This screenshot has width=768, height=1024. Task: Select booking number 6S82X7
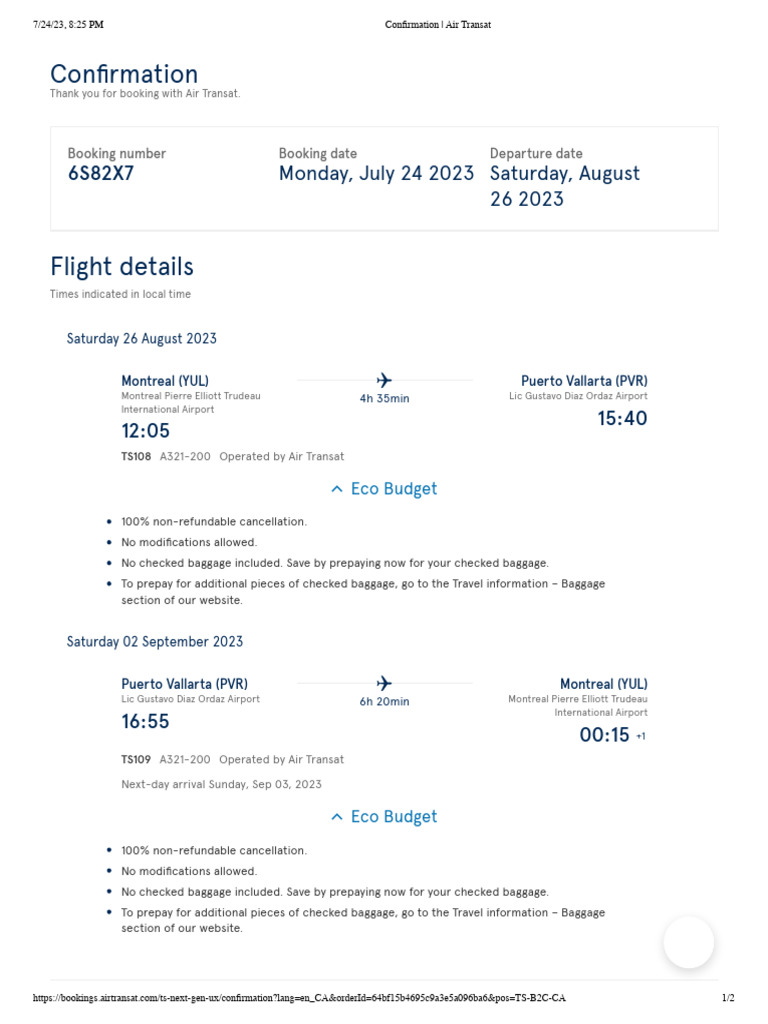pos(100,173)
